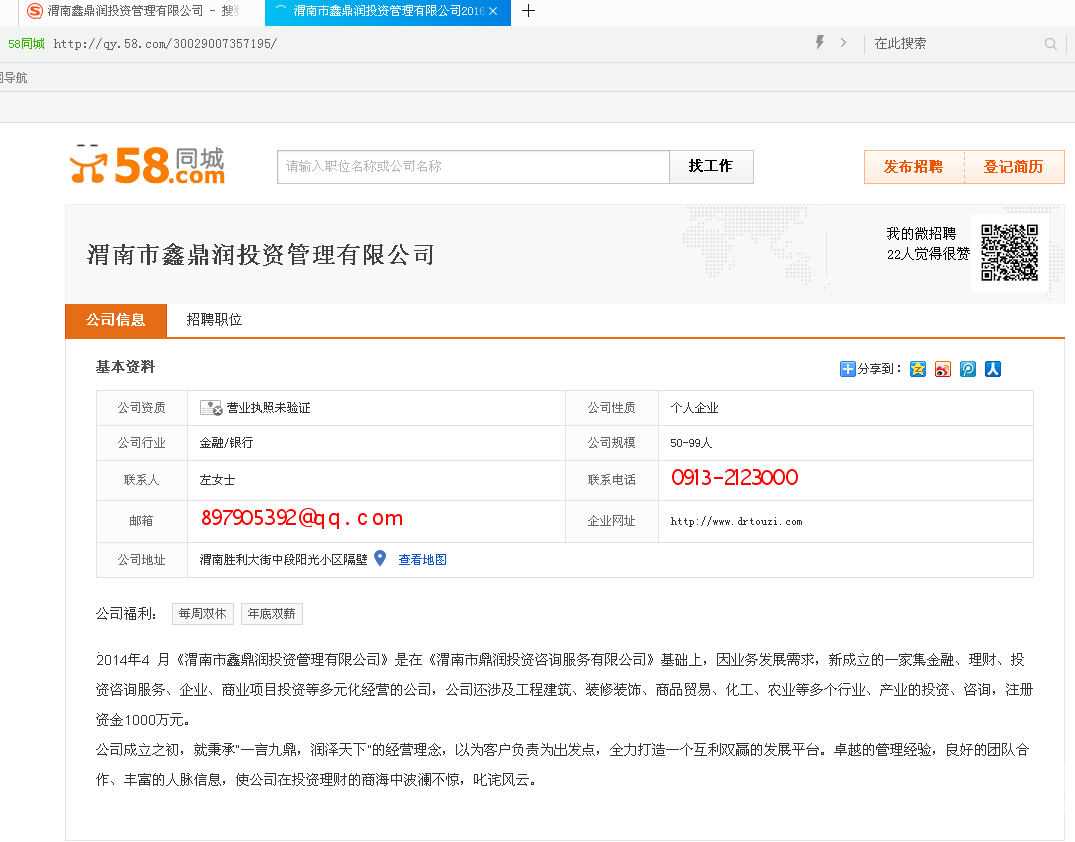Switch to the first Sogou search browser tab
This screenshot has width=1075, height=842.
click(x=135, y=11)
